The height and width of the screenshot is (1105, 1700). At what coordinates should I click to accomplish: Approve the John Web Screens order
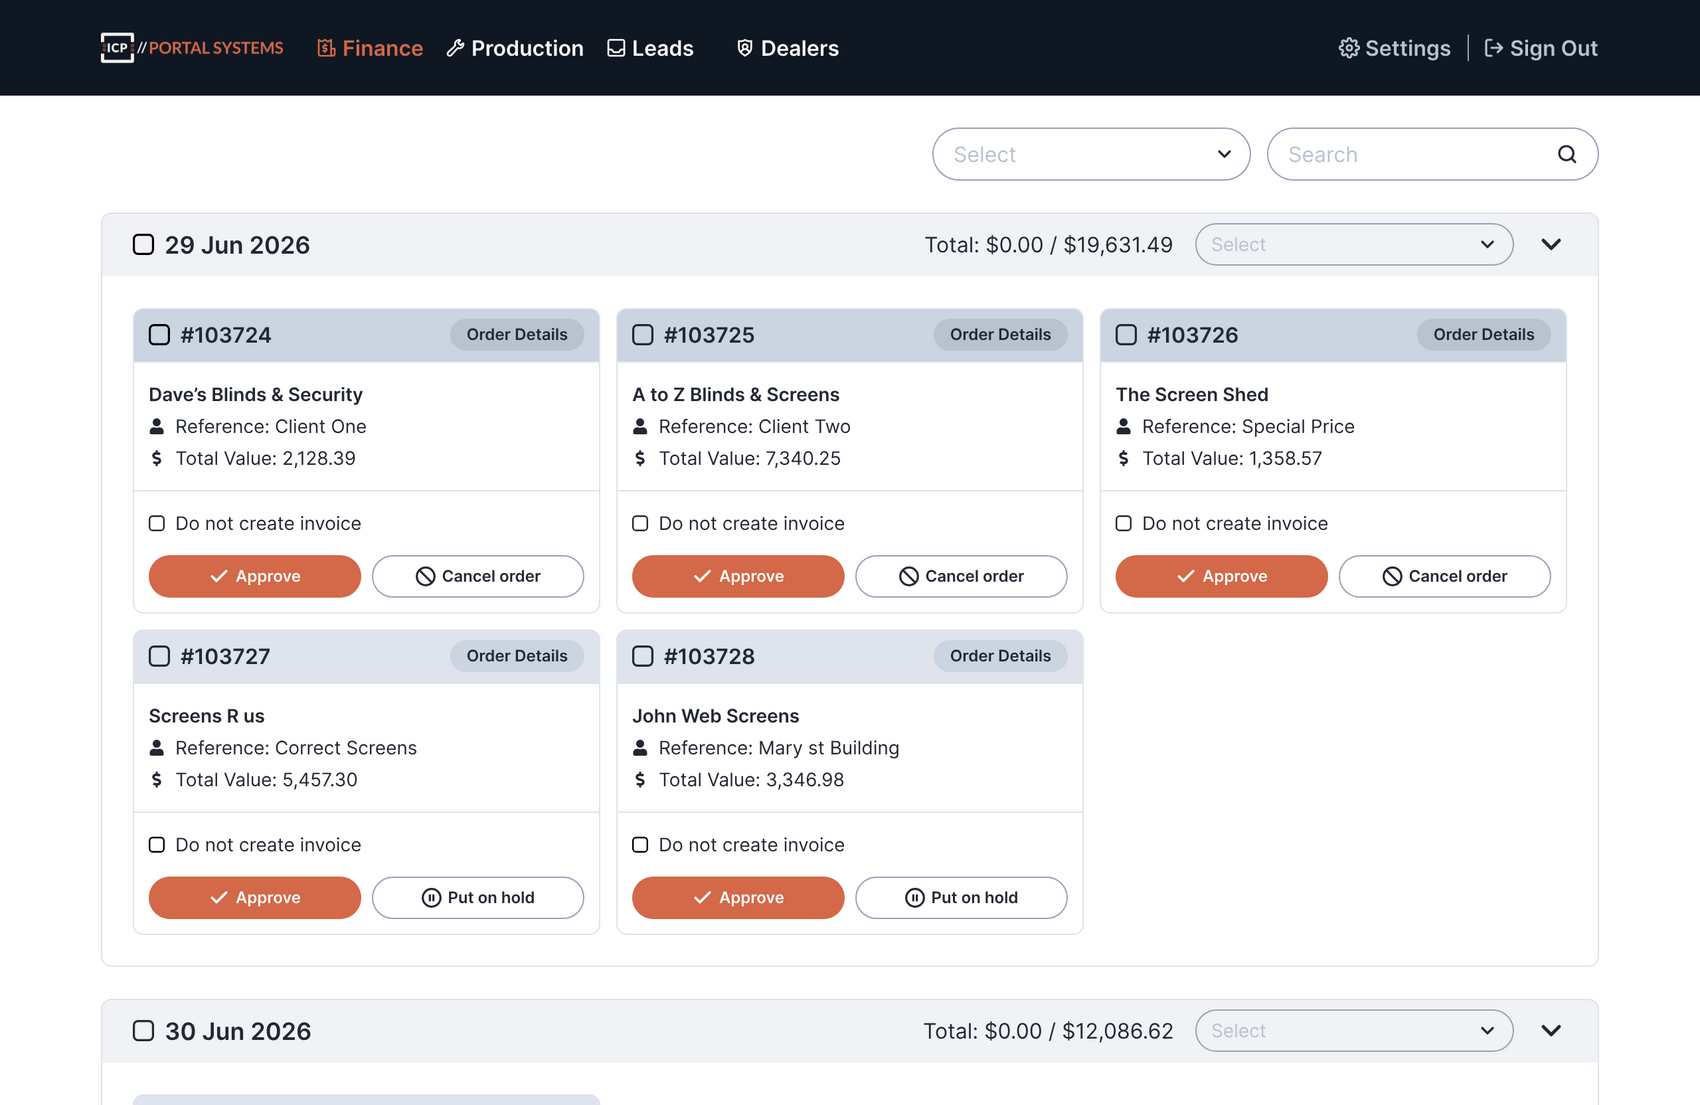tap(738, 898)
